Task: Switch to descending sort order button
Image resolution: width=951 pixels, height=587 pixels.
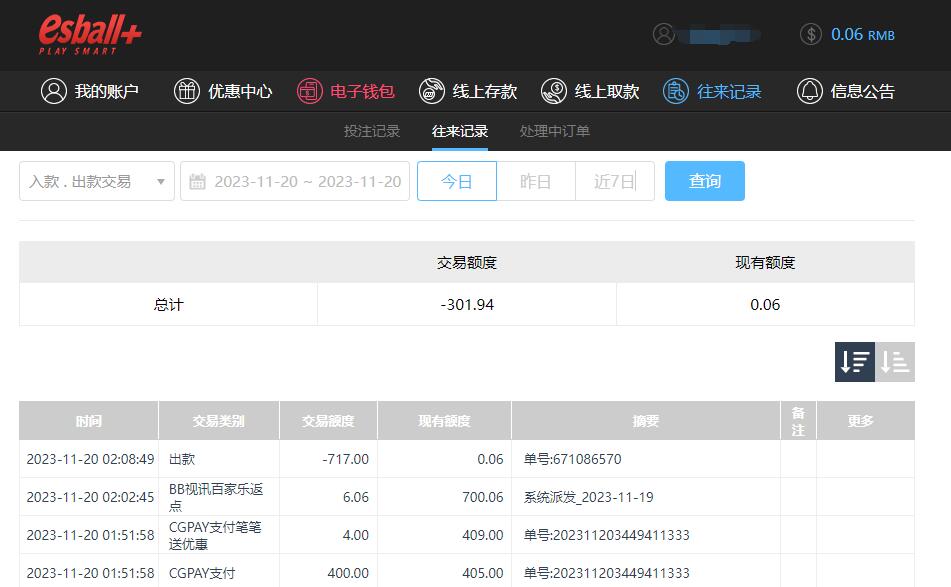Action: click(855, 362)
